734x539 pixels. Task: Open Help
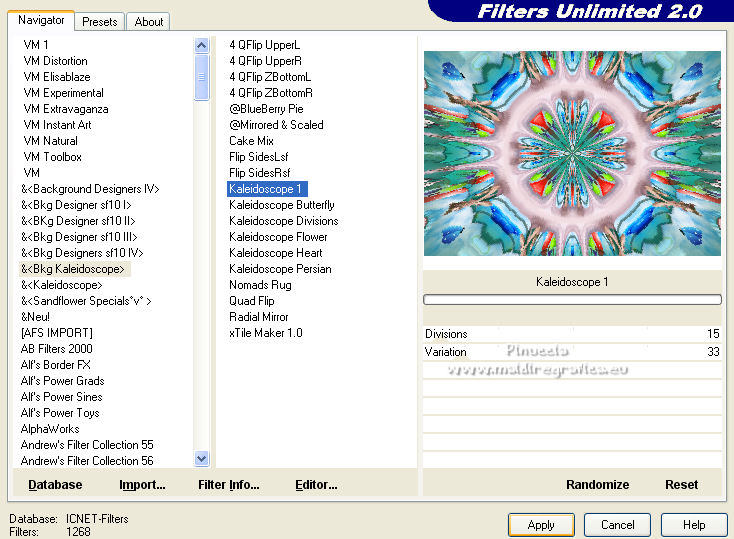[x=694, y=525]
